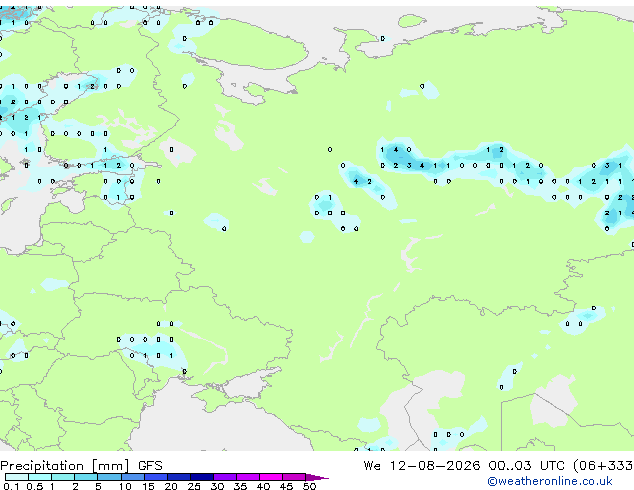Click the legend value label '0.5'
The width and height of the screenshot is (634, 490).
tap(34, 486)
